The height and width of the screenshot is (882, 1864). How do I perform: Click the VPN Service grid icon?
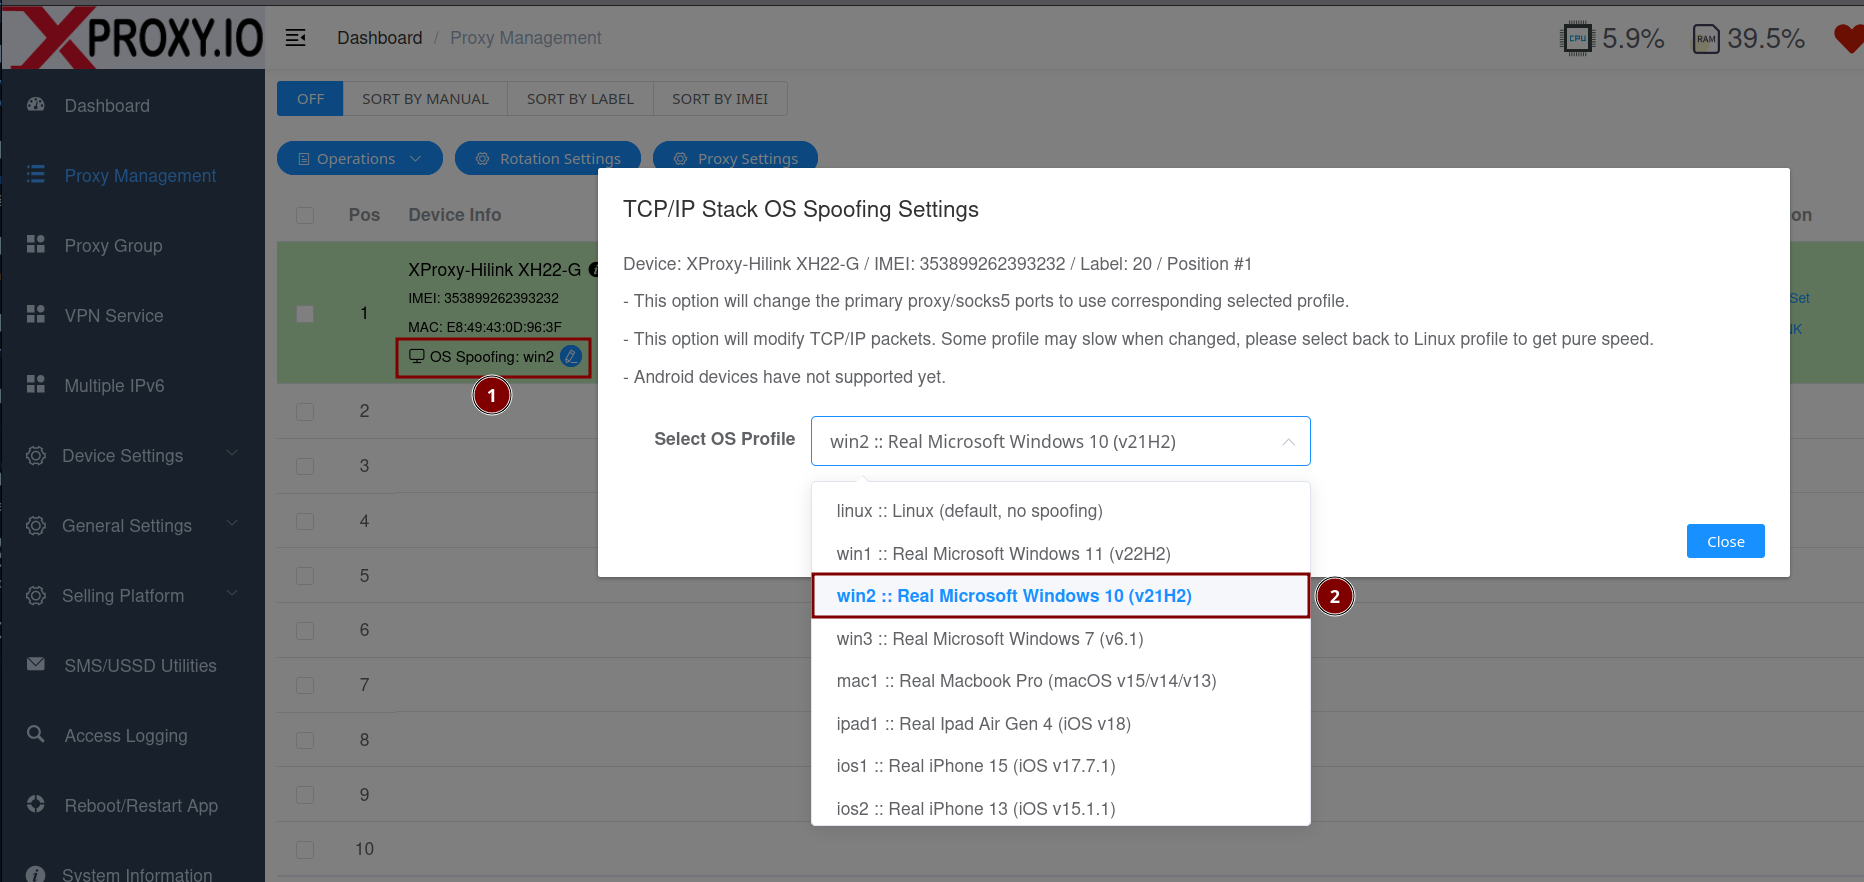[x=36, y=315]
